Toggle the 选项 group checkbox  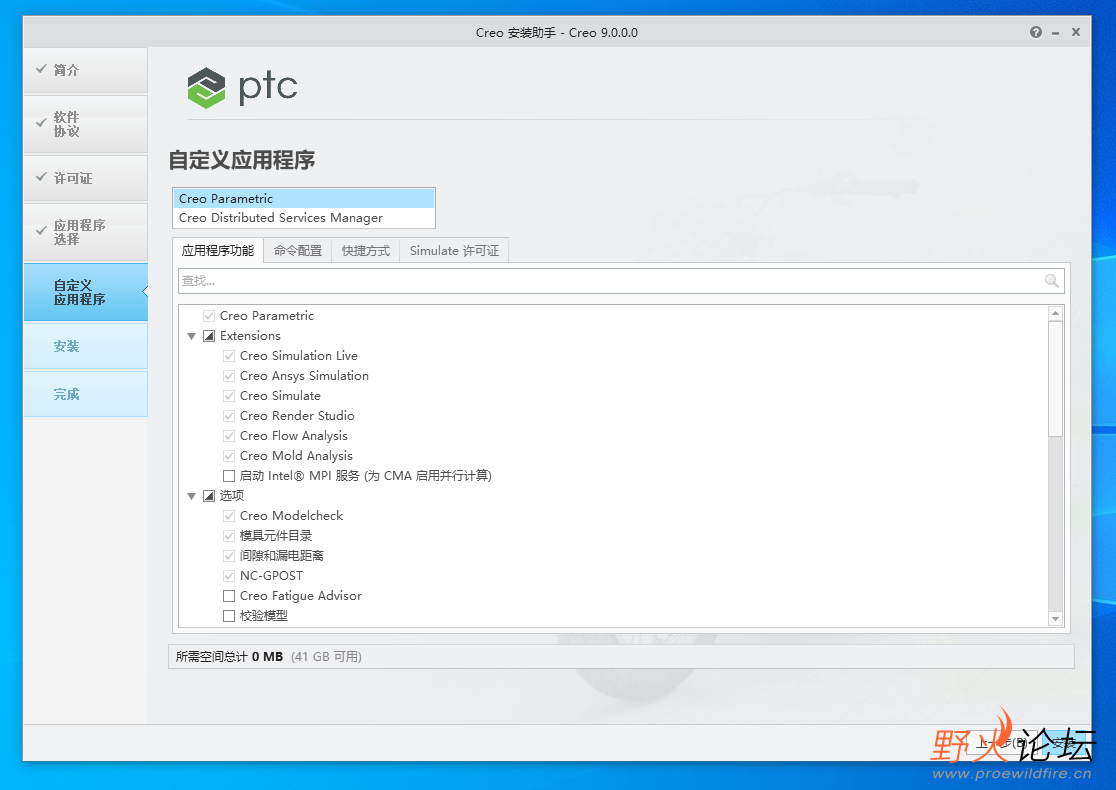(209, 495)
